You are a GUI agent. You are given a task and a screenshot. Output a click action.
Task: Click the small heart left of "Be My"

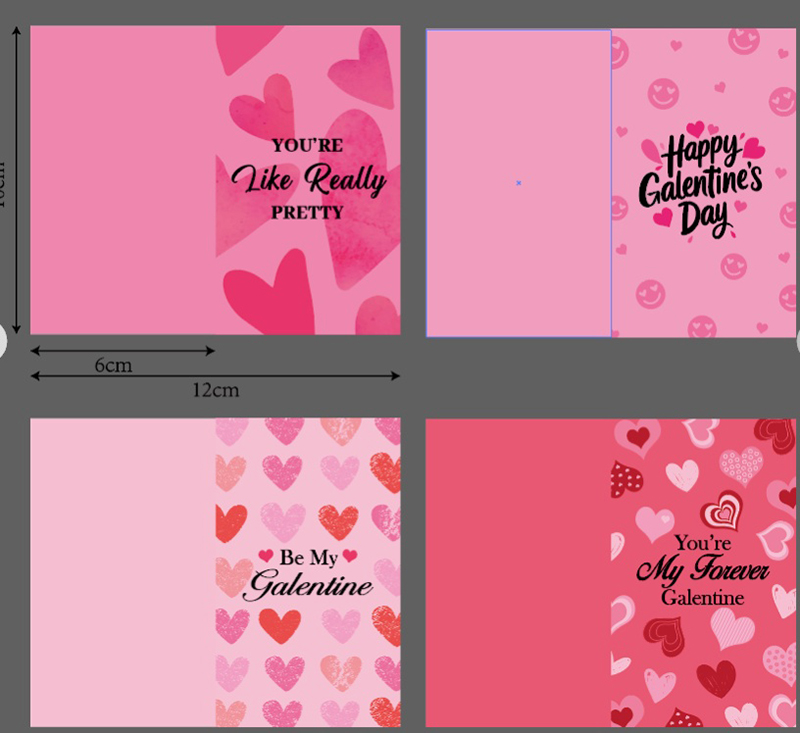266,556
